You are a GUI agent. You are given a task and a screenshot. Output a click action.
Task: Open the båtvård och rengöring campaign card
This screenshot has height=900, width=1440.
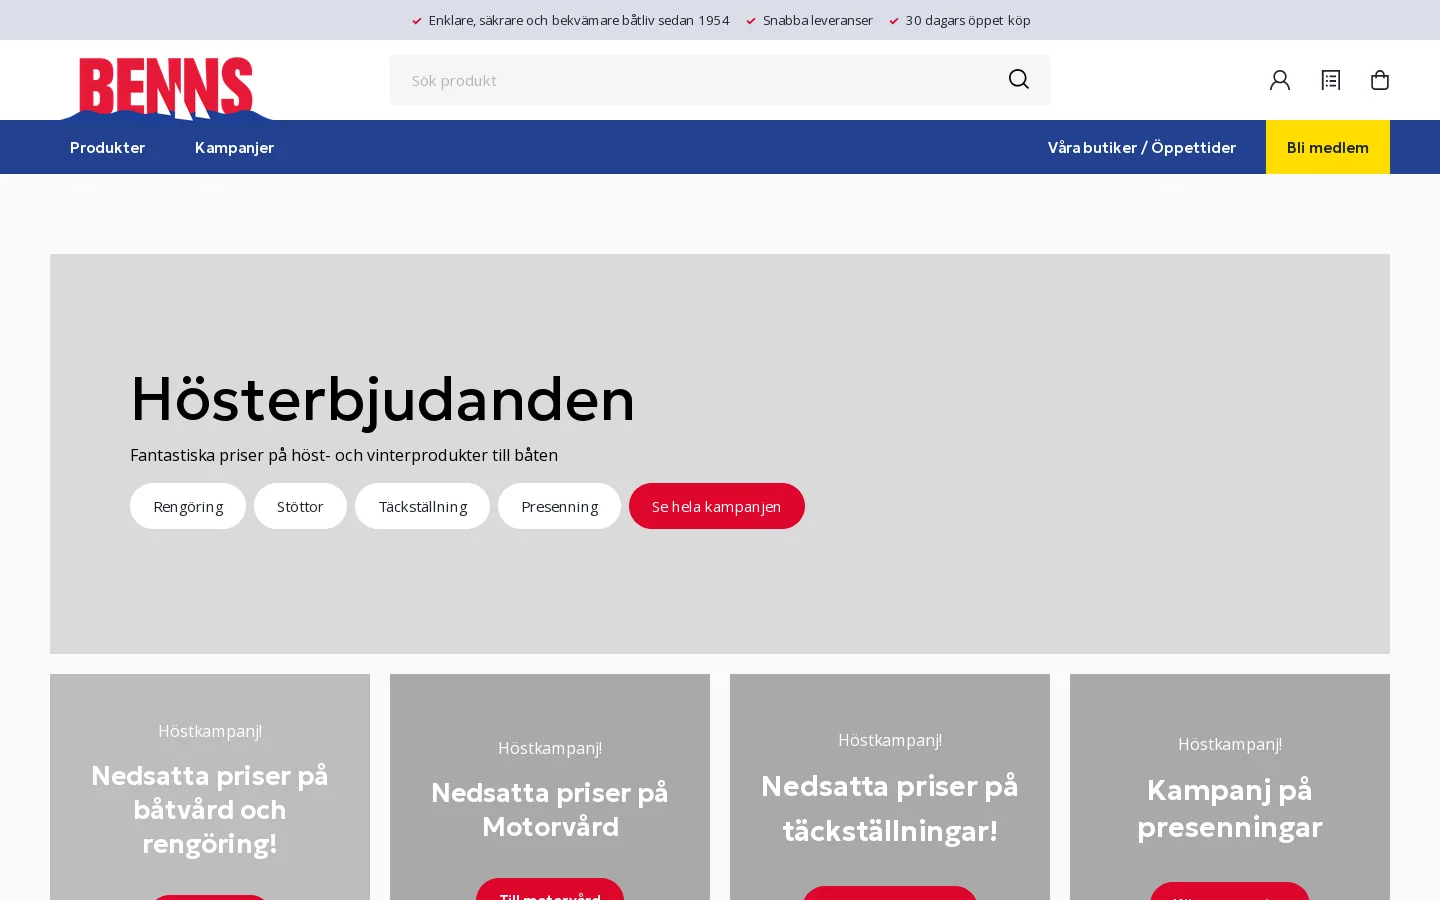coord(210,787)
